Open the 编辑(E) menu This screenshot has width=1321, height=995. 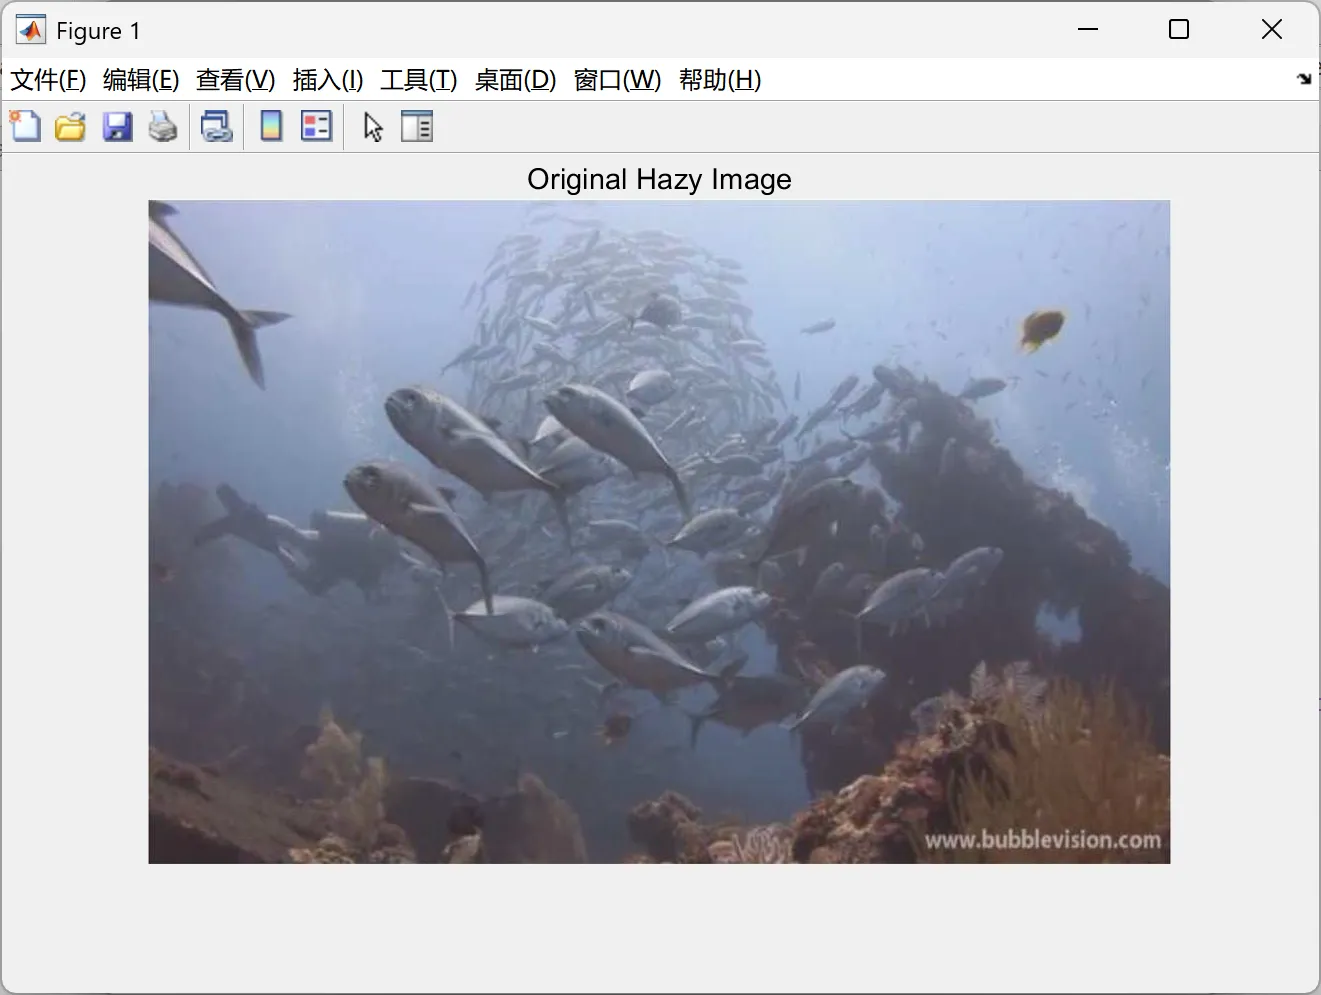click(141, 80)
